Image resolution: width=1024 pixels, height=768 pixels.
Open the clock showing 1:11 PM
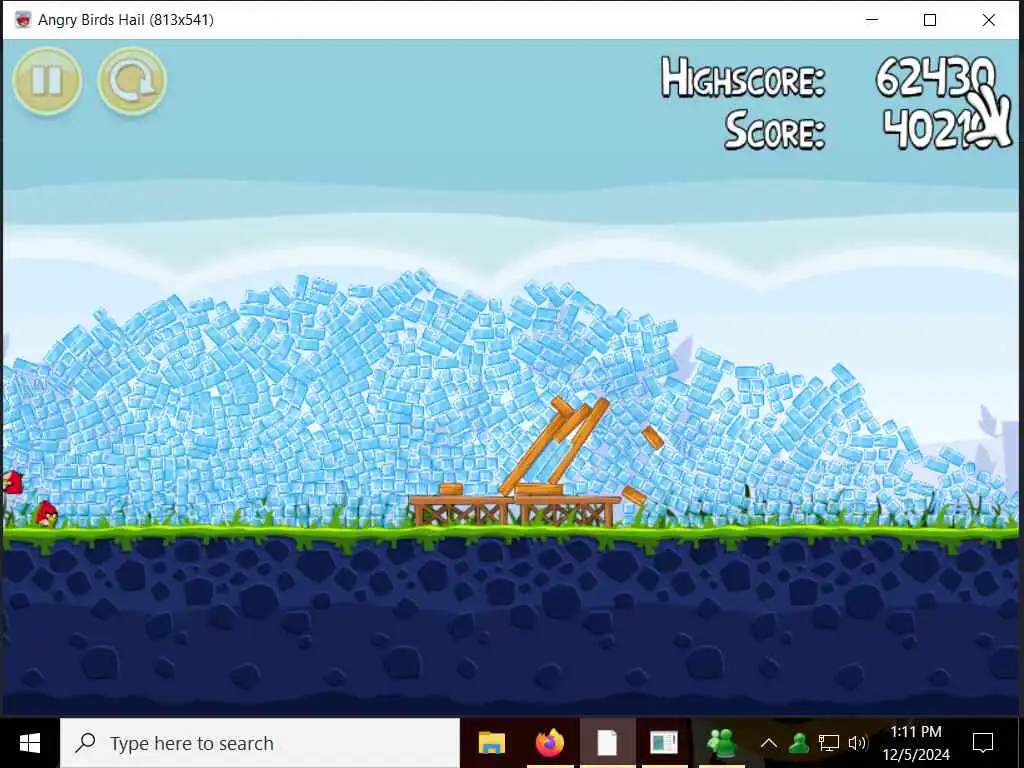[916, 743]
